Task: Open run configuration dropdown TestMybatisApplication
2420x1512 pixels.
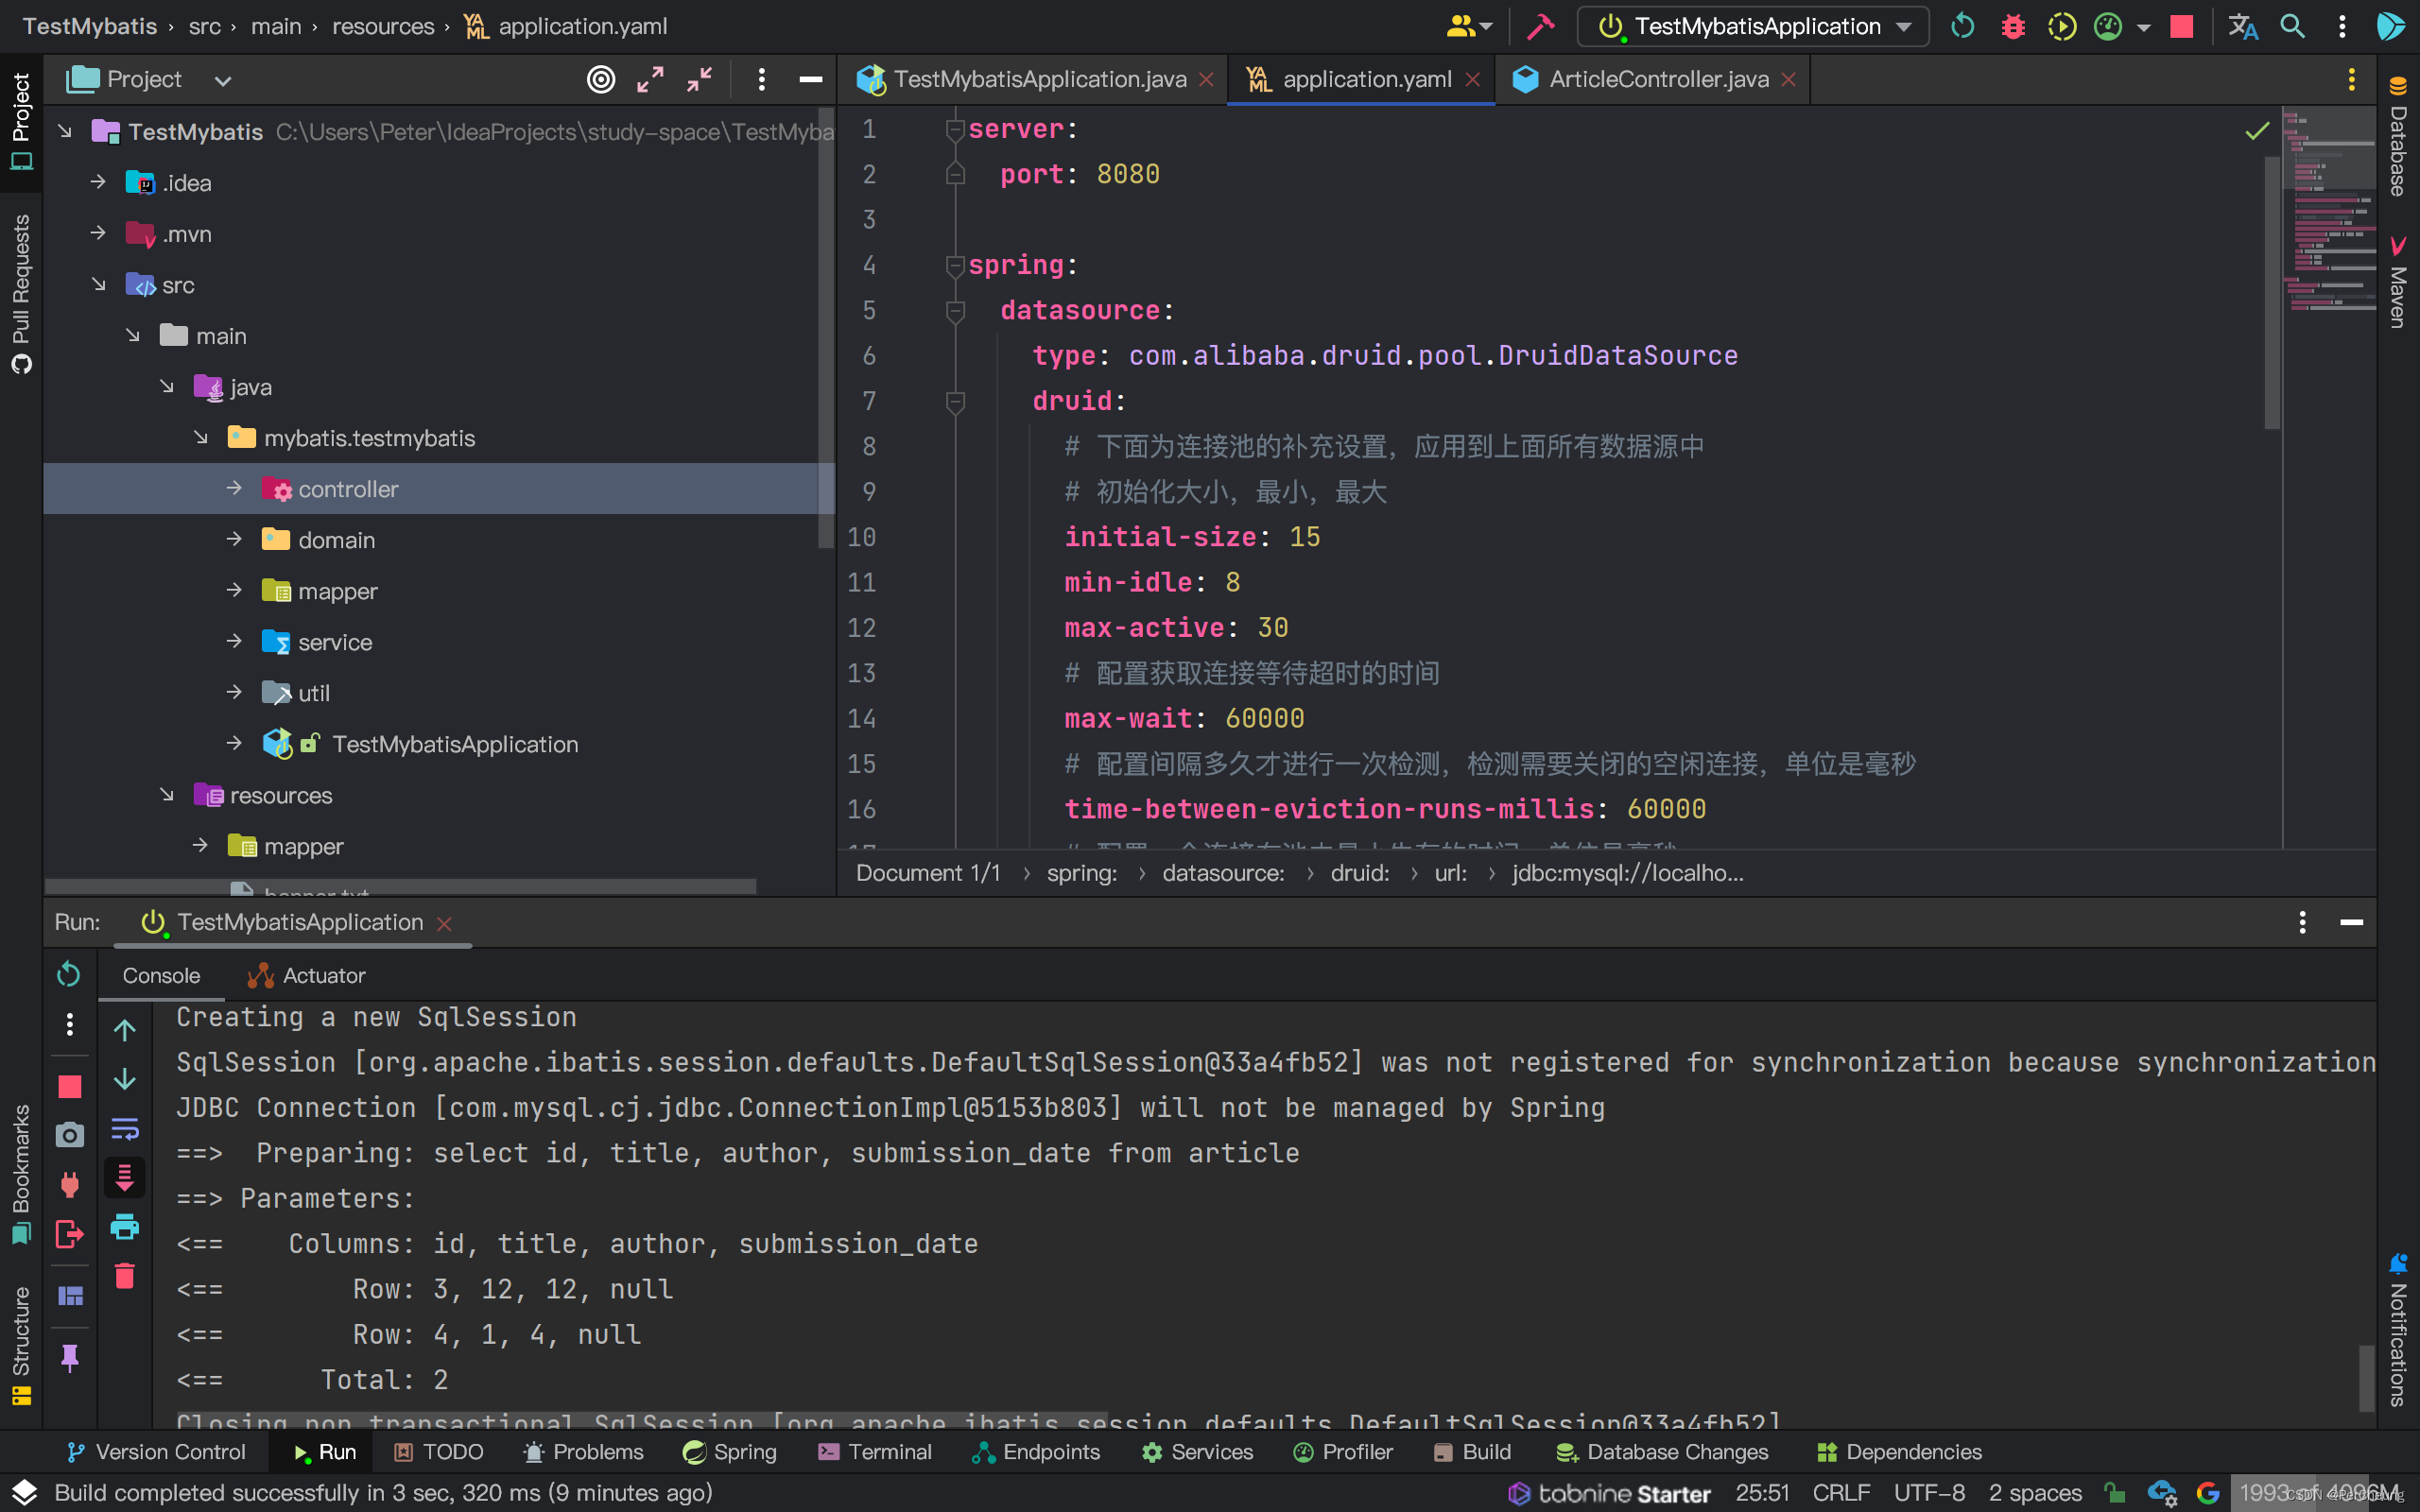Action: (x=1752, y=27)
